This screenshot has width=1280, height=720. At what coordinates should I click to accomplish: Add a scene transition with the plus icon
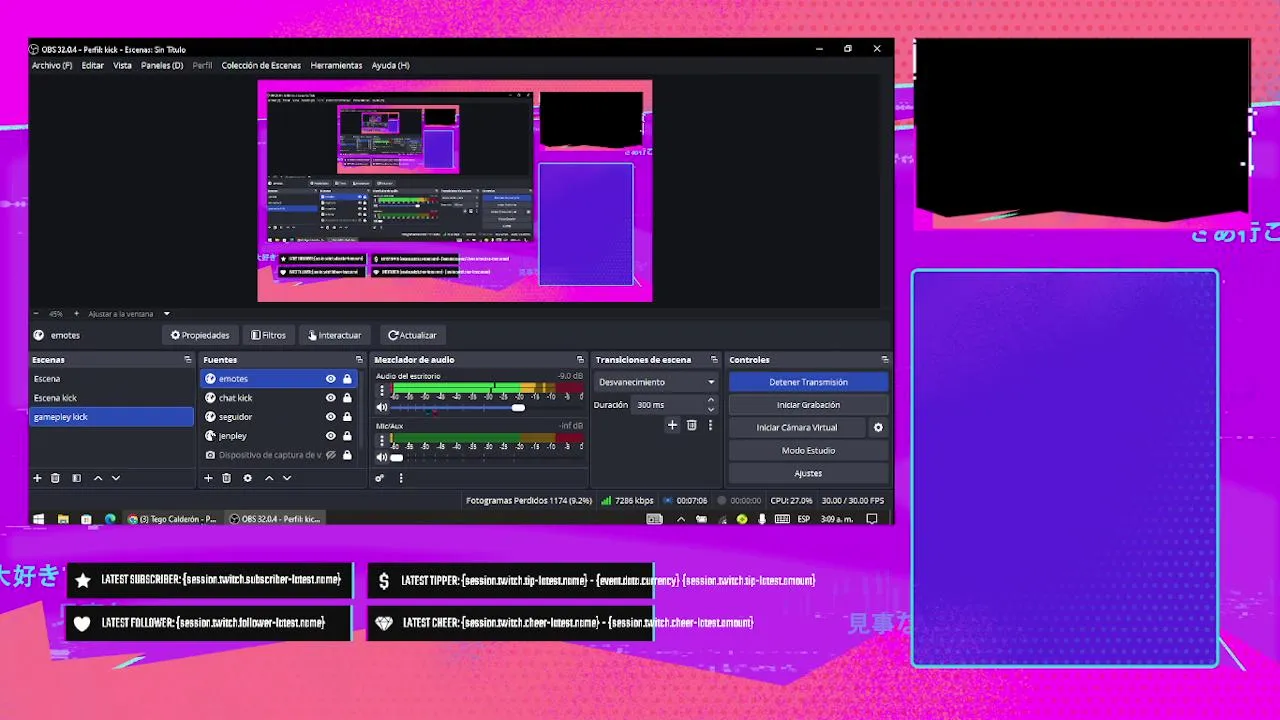coord(672,425)
